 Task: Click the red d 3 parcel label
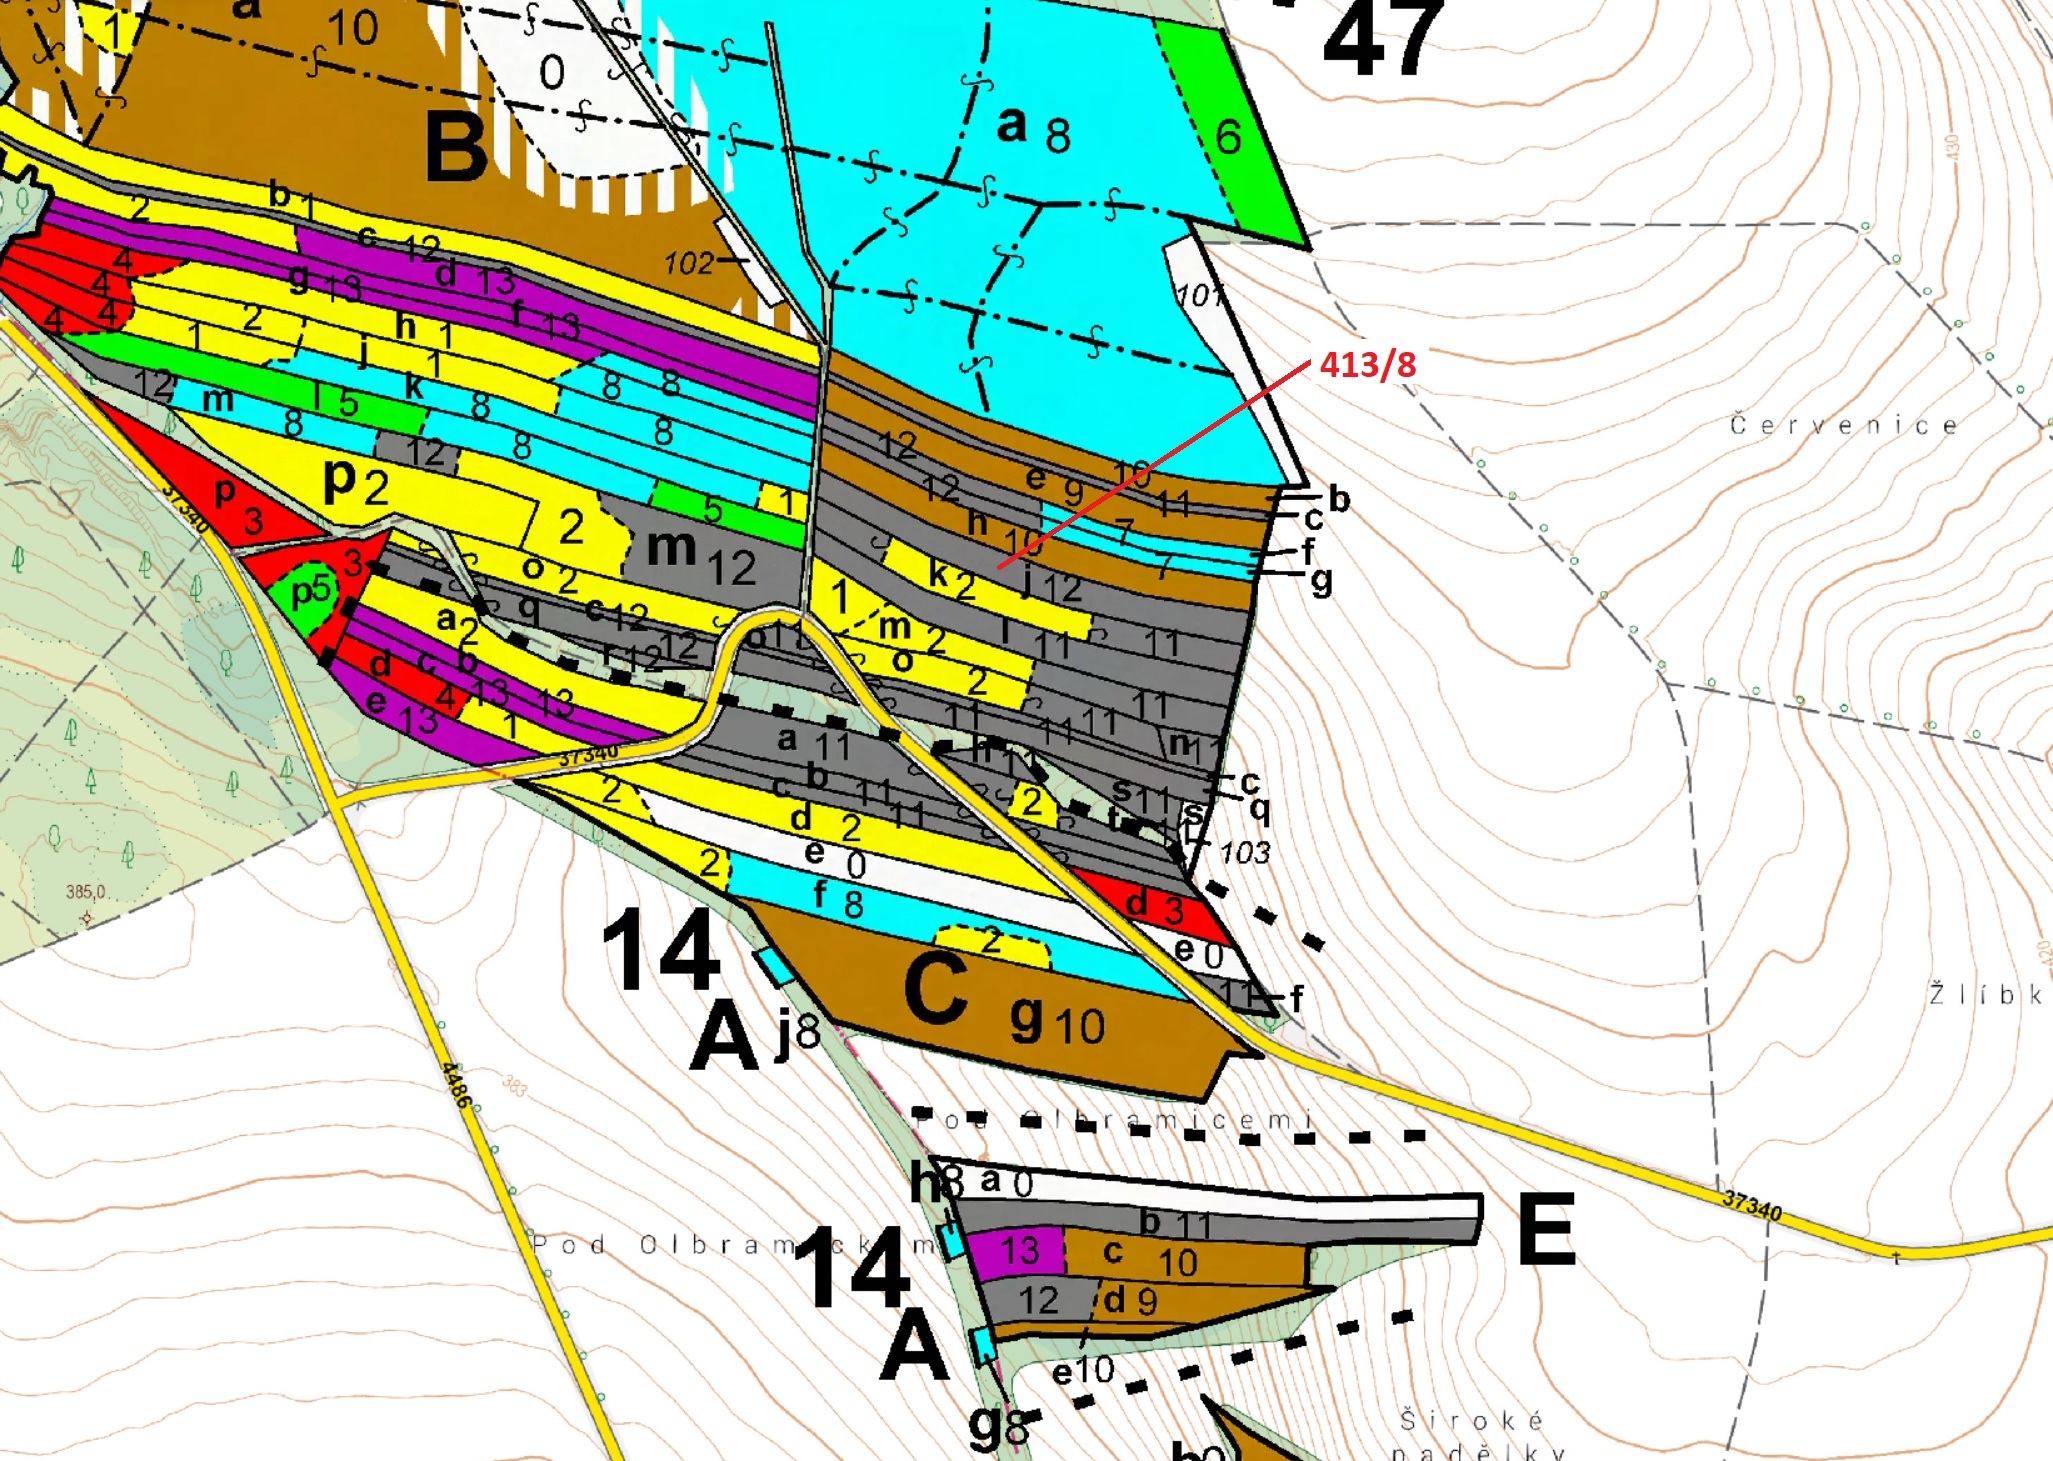[x=1155, y=906]
